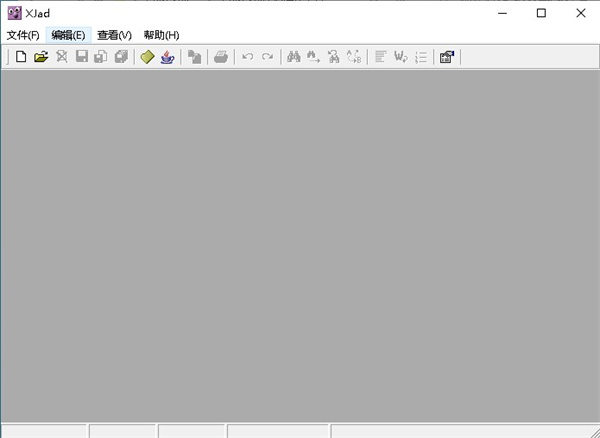The image size is (600, 438).
Task: Click the Save All stacked disks icon
Action: (121, 57)
